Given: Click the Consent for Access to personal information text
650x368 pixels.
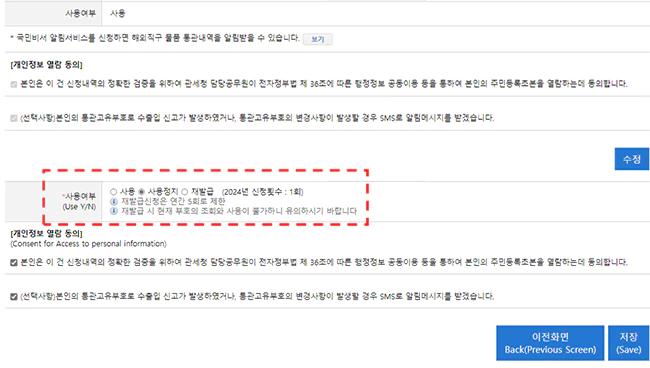Looking at the screenshot, I should point(88,244).
